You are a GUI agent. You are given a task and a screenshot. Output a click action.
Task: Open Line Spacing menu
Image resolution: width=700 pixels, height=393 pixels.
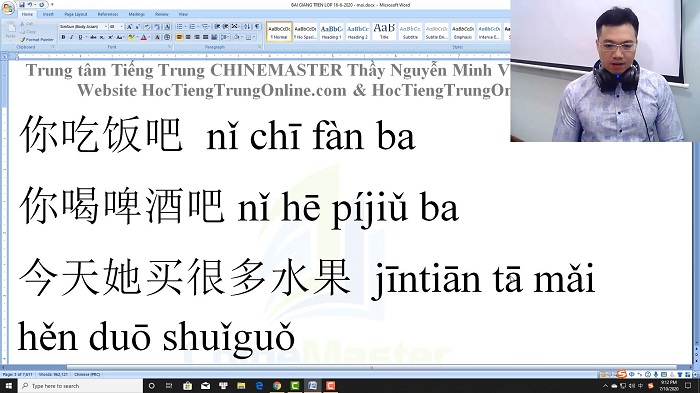225,37
